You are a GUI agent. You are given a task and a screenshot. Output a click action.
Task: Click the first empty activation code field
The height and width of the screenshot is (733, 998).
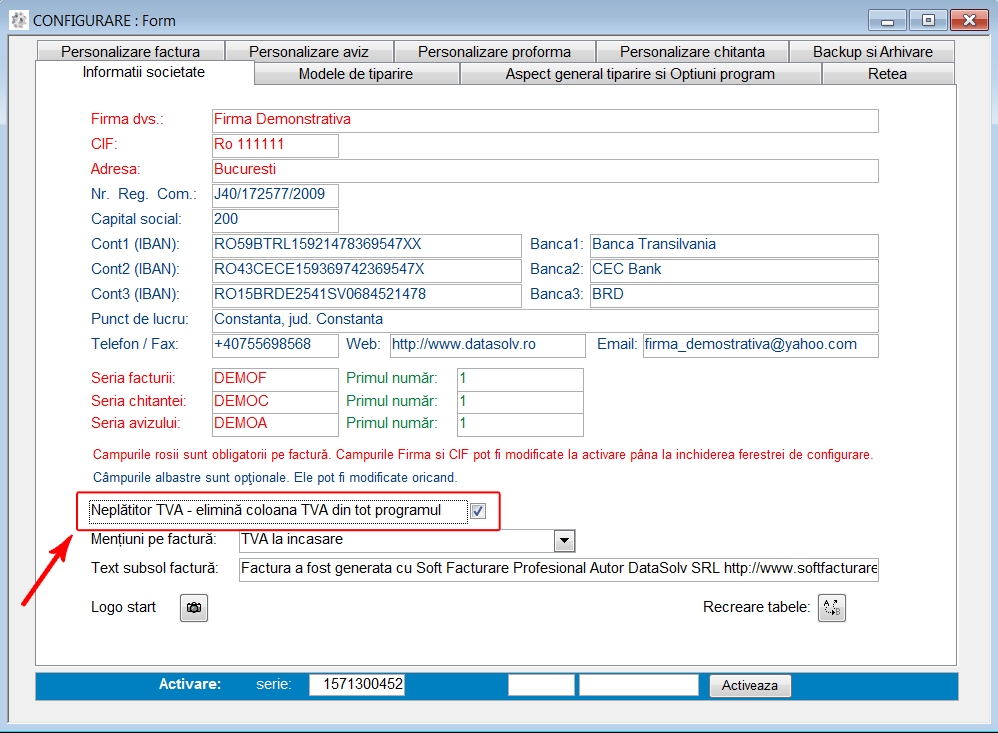(541, 685)
